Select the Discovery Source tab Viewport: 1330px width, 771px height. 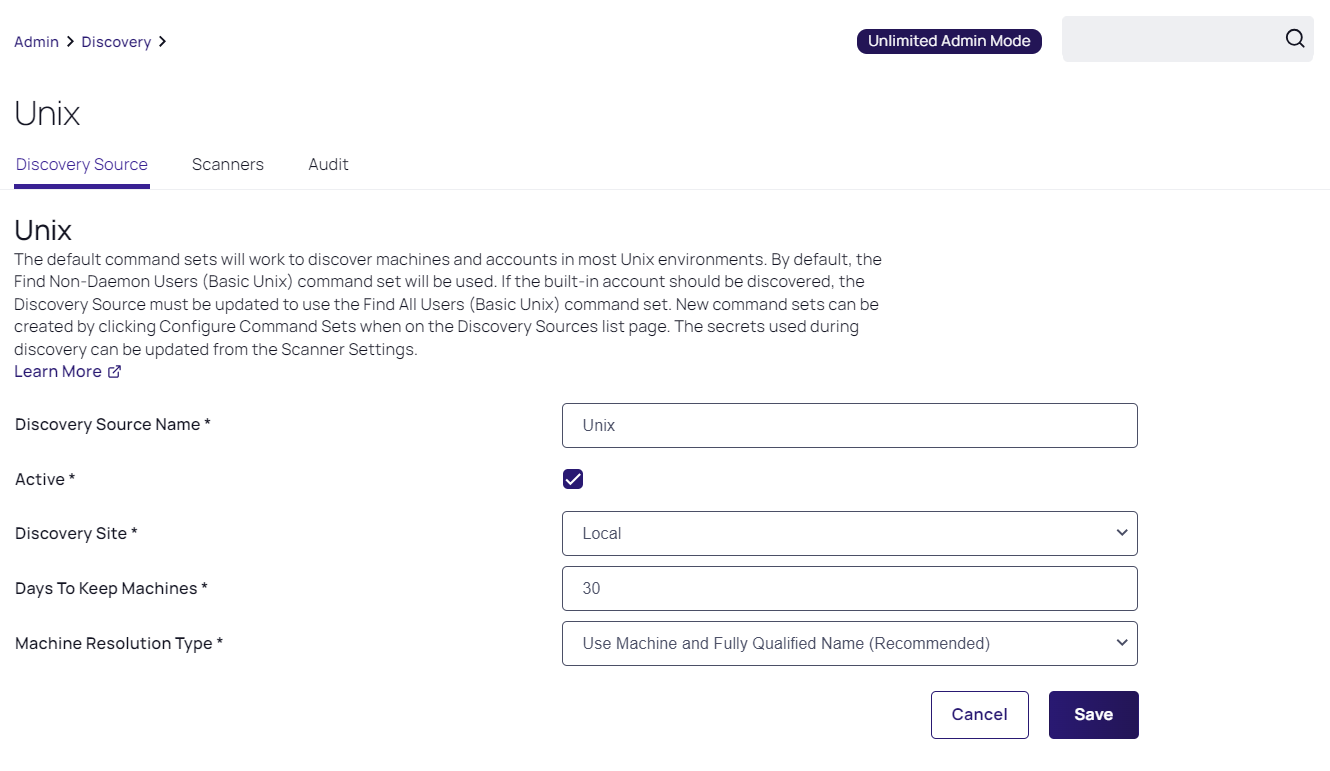[x=82, y=165]
